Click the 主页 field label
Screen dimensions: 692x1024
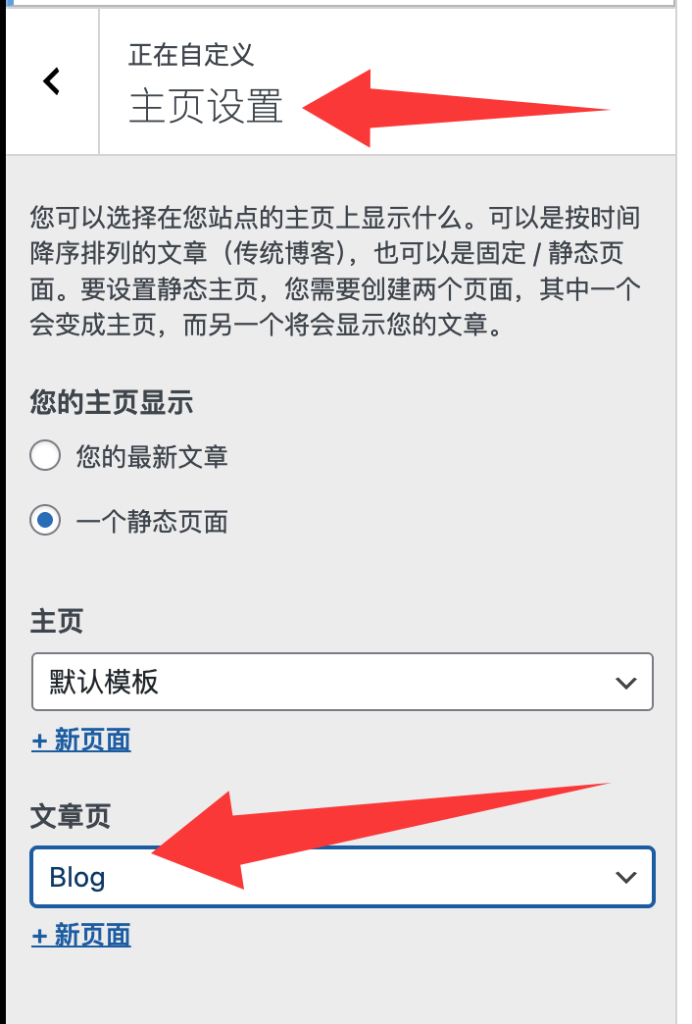point(57,621)
